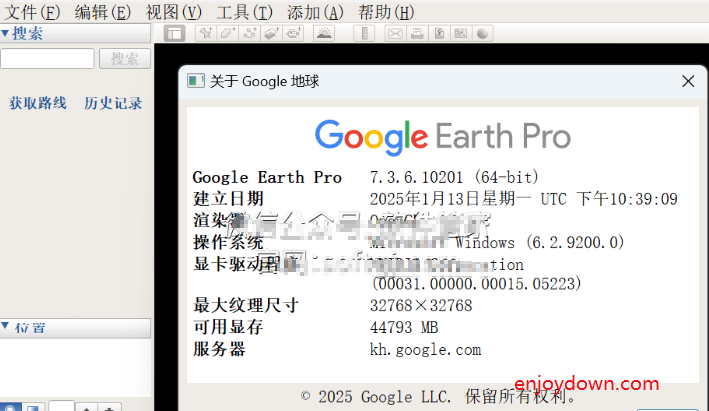Start the Record a Tour camera tool
709x411 pixels.
pyautogui.click(x=293, y=33)
